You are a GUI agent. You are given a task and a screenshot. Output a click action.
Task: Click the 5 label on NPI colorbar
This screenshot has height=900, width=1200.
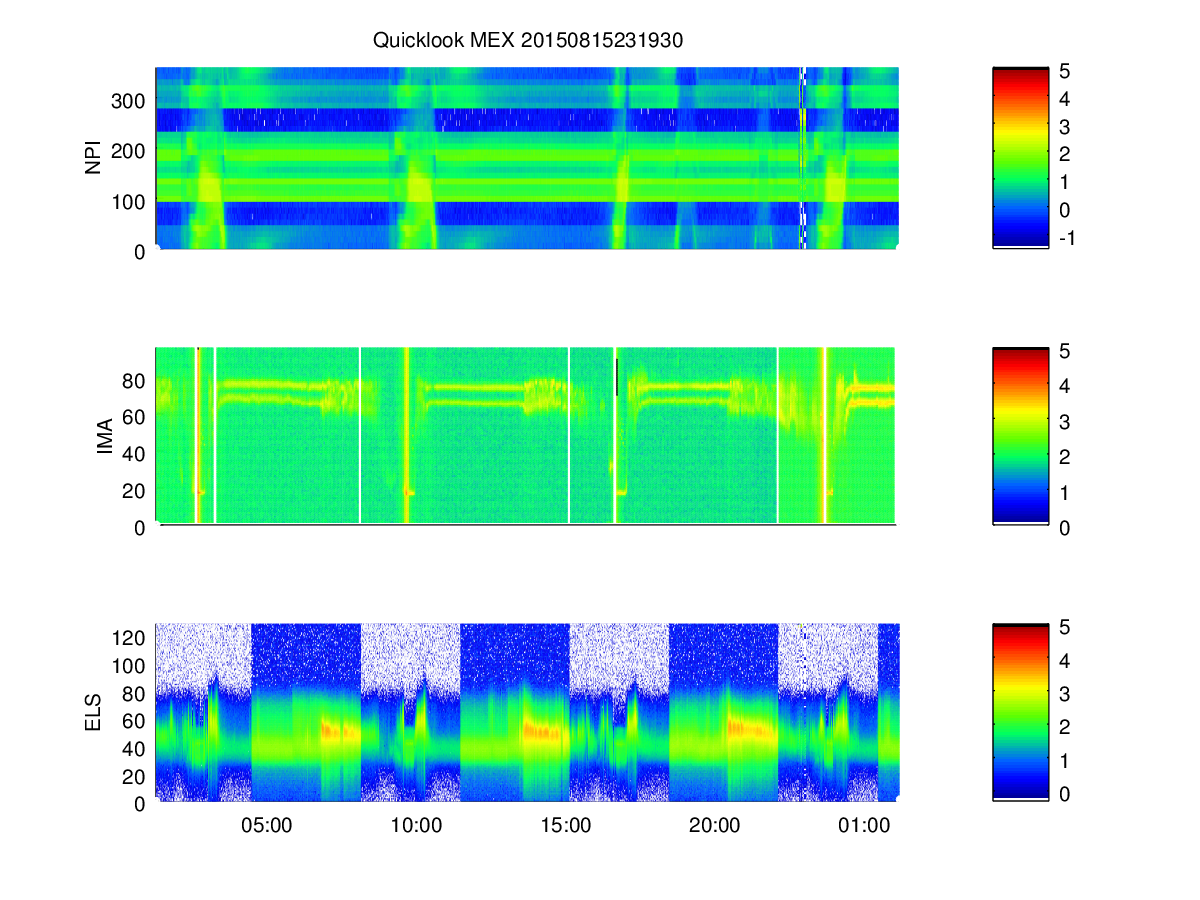pos(1065,71)
